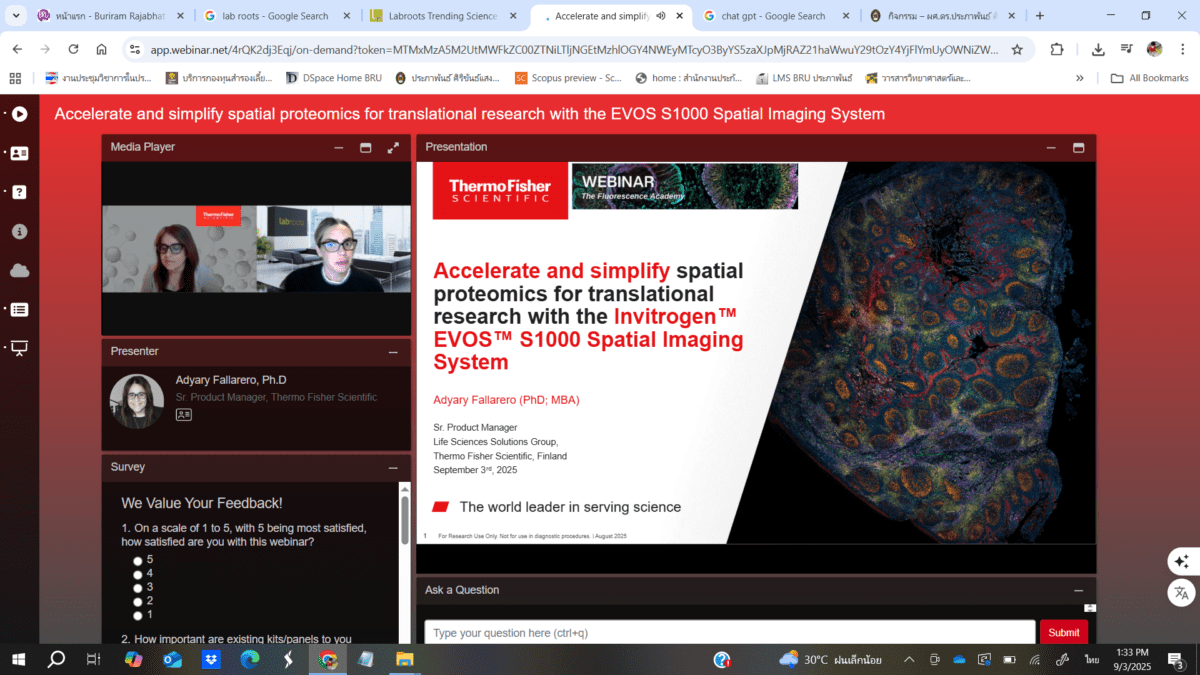Open LMS BRU bookmark
The width and height of the screenshot is (1200, 675).
point(805,78)
